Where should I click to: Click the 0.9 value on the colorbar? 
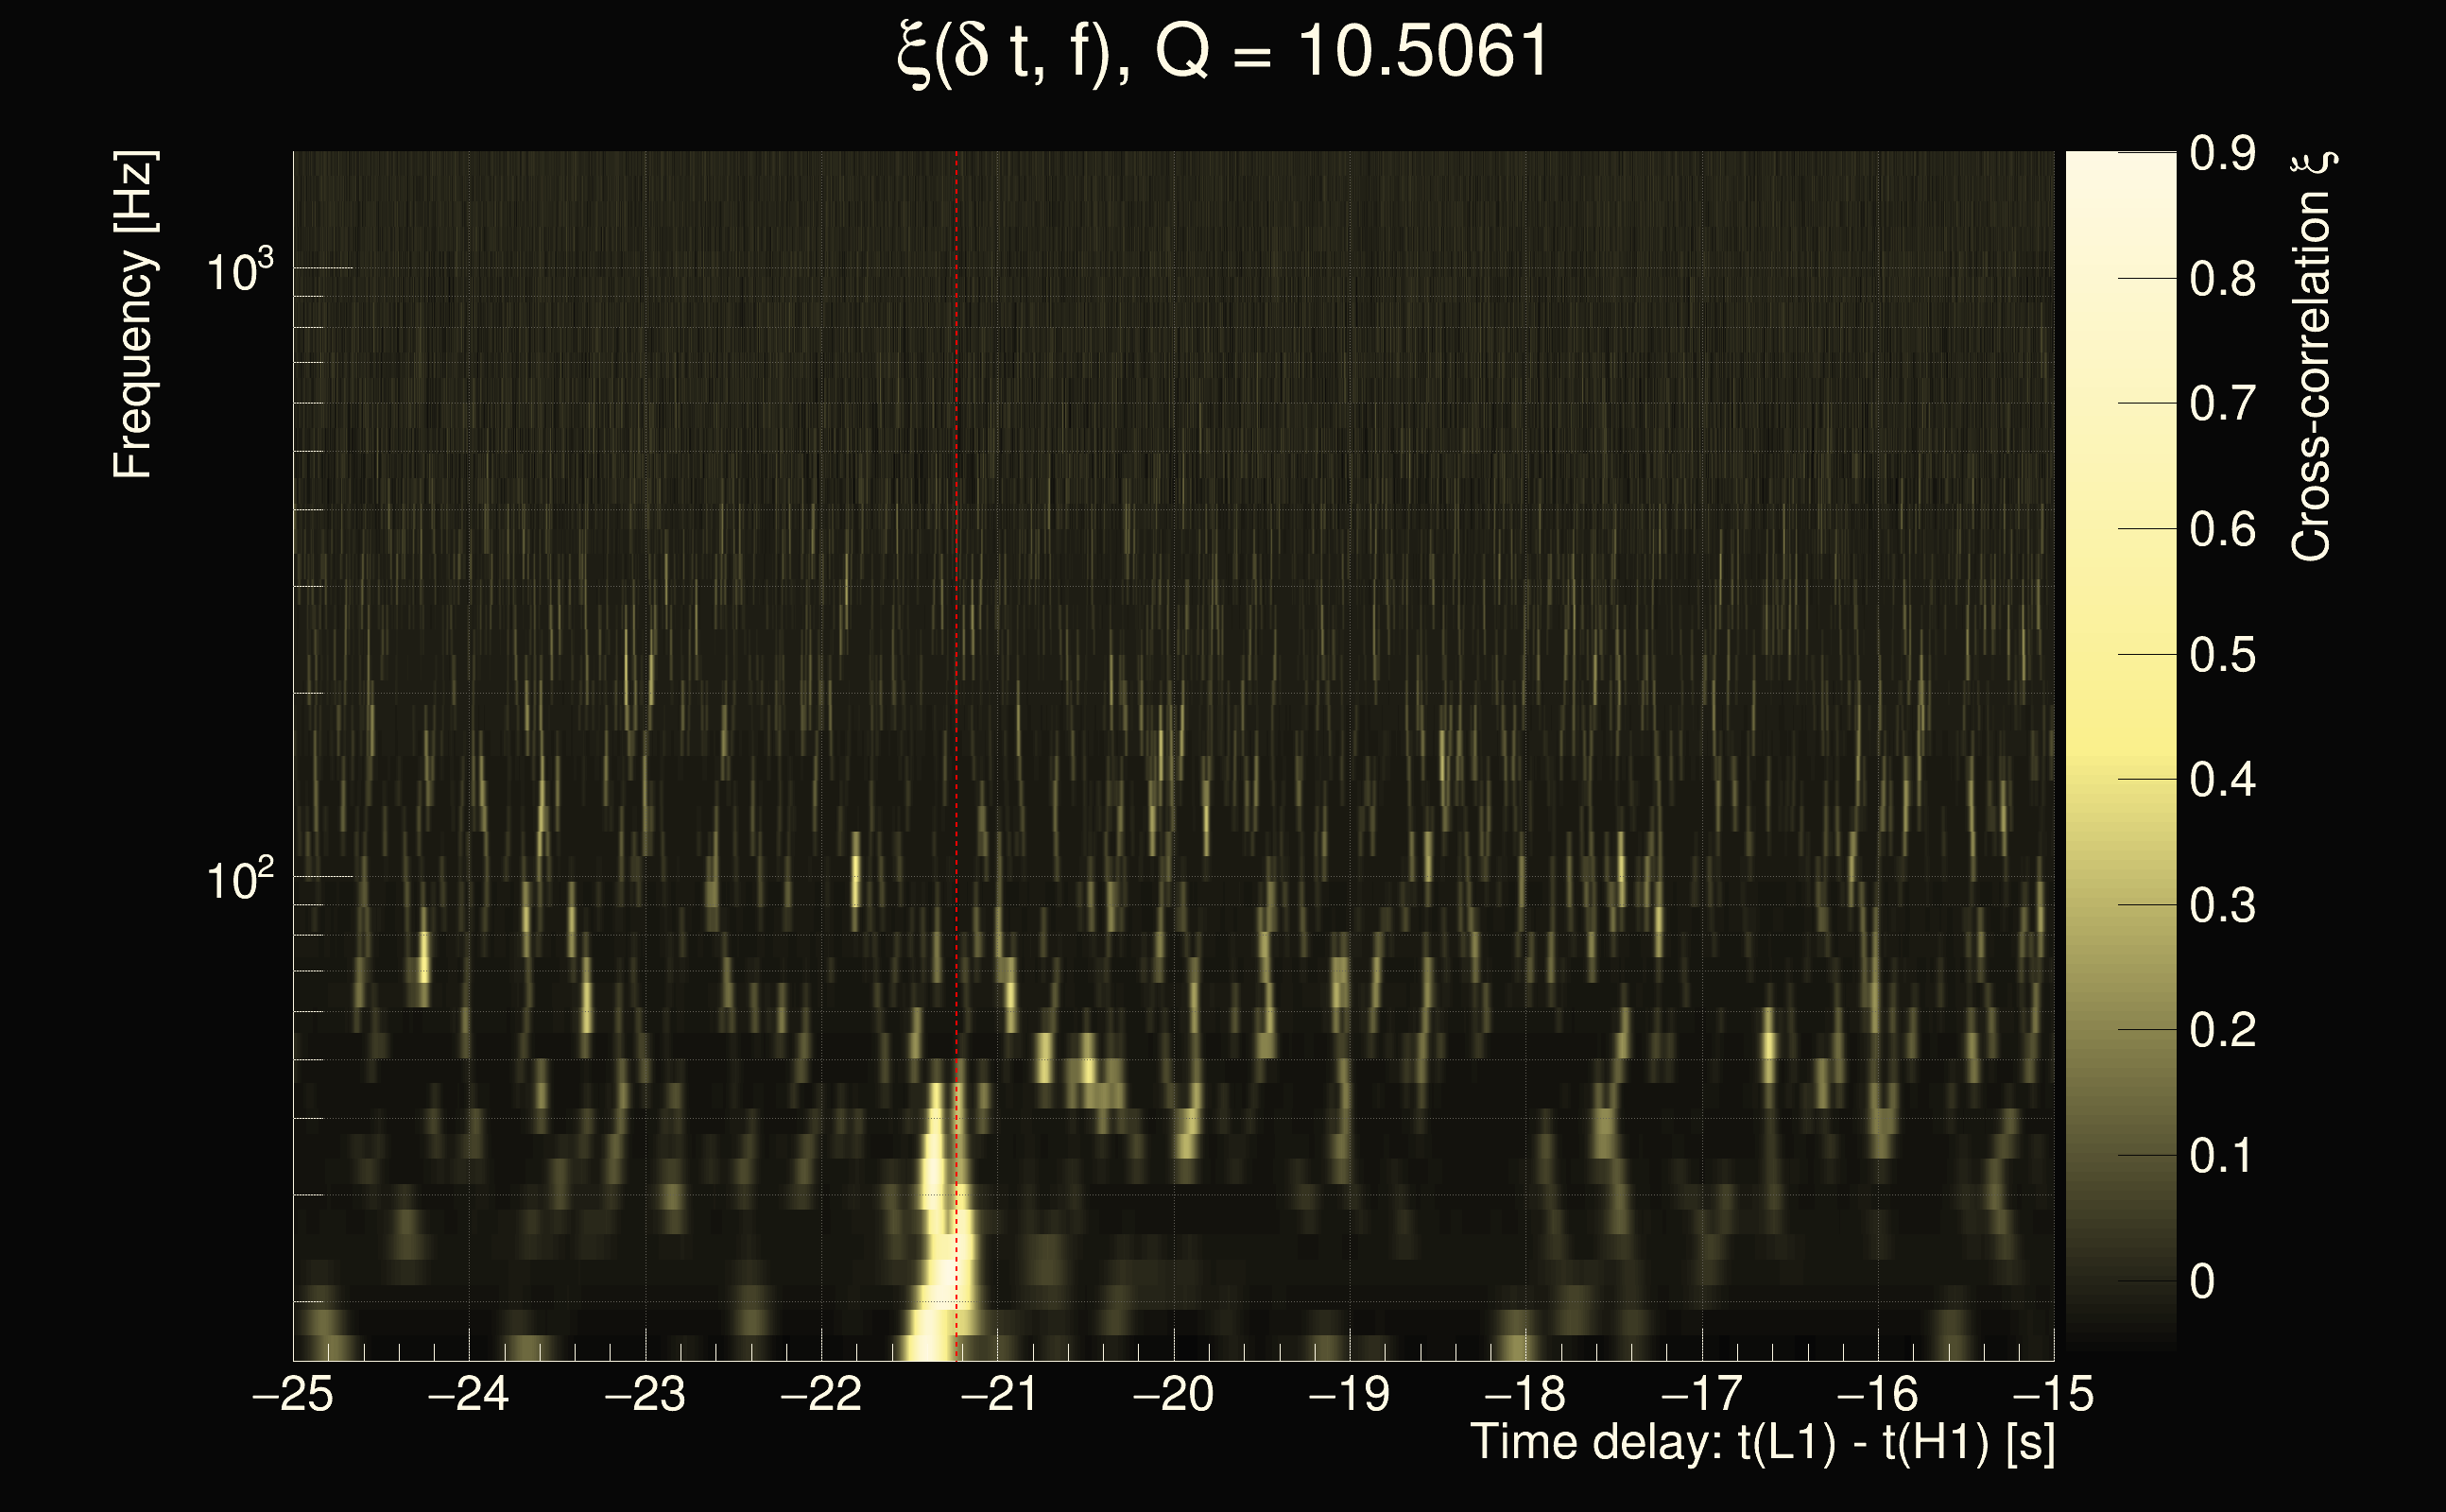(x=2222, y=153)
